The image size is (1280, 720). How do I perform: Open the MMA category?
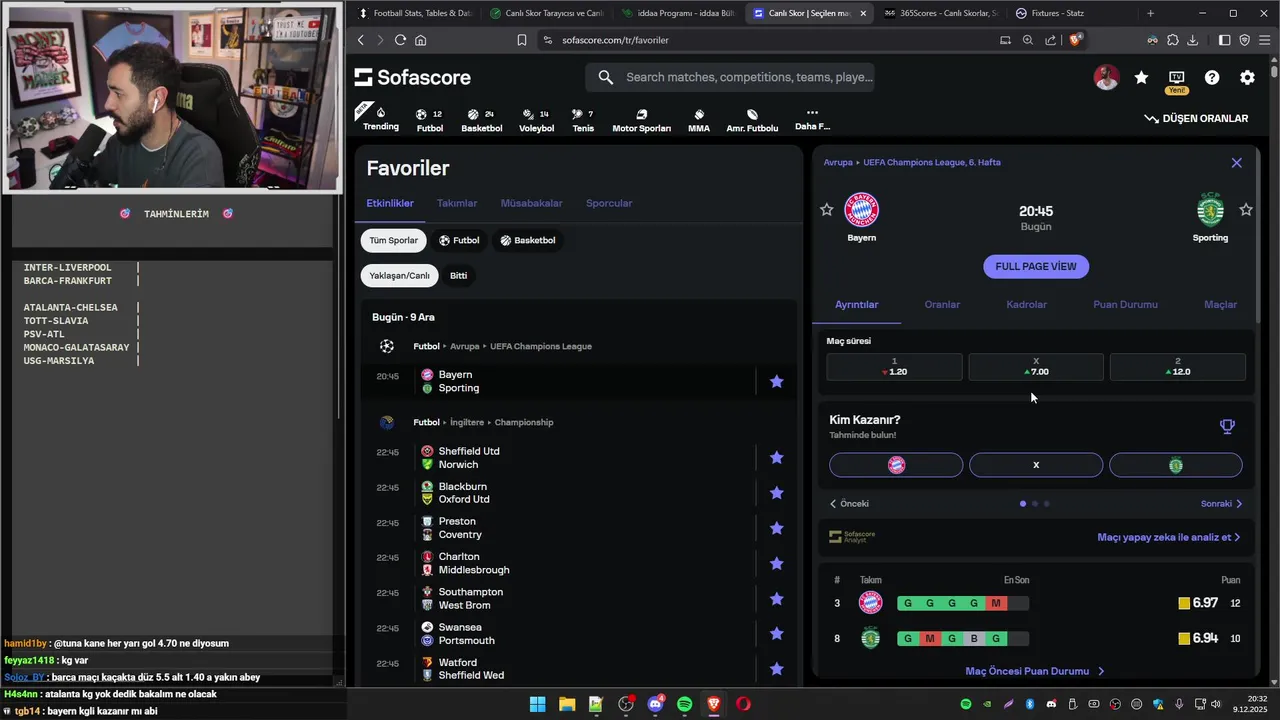pyautogui.click(x=699, y=120)
